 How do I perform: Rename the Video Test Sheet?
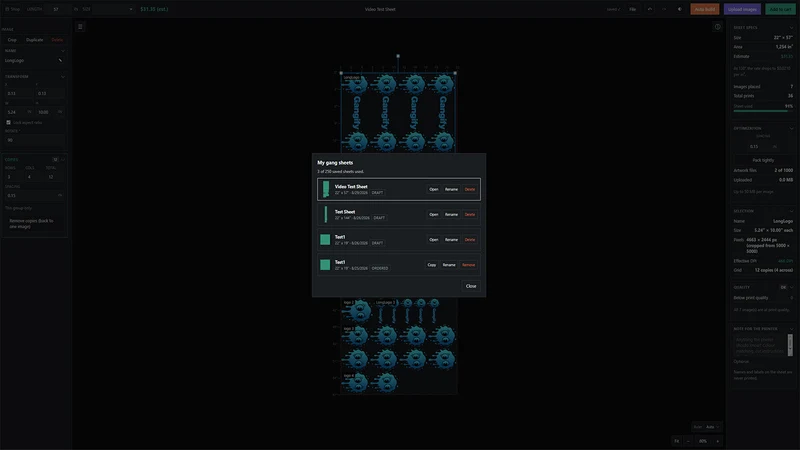click(451, 189)
